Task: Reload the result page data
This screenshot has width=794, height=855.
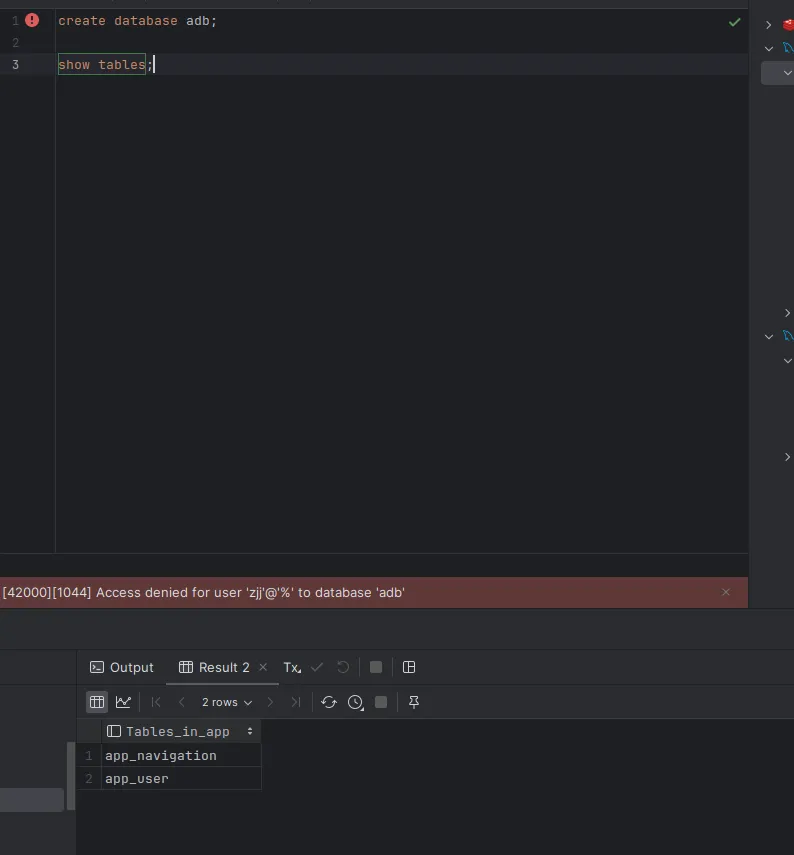Action: [329, 702]
